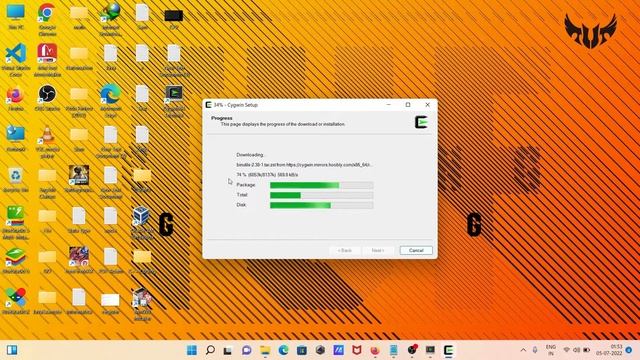Open Microsoft Edge from the taskbar
Viewport: 640px width, 360px height.
(x=283, y=350)
